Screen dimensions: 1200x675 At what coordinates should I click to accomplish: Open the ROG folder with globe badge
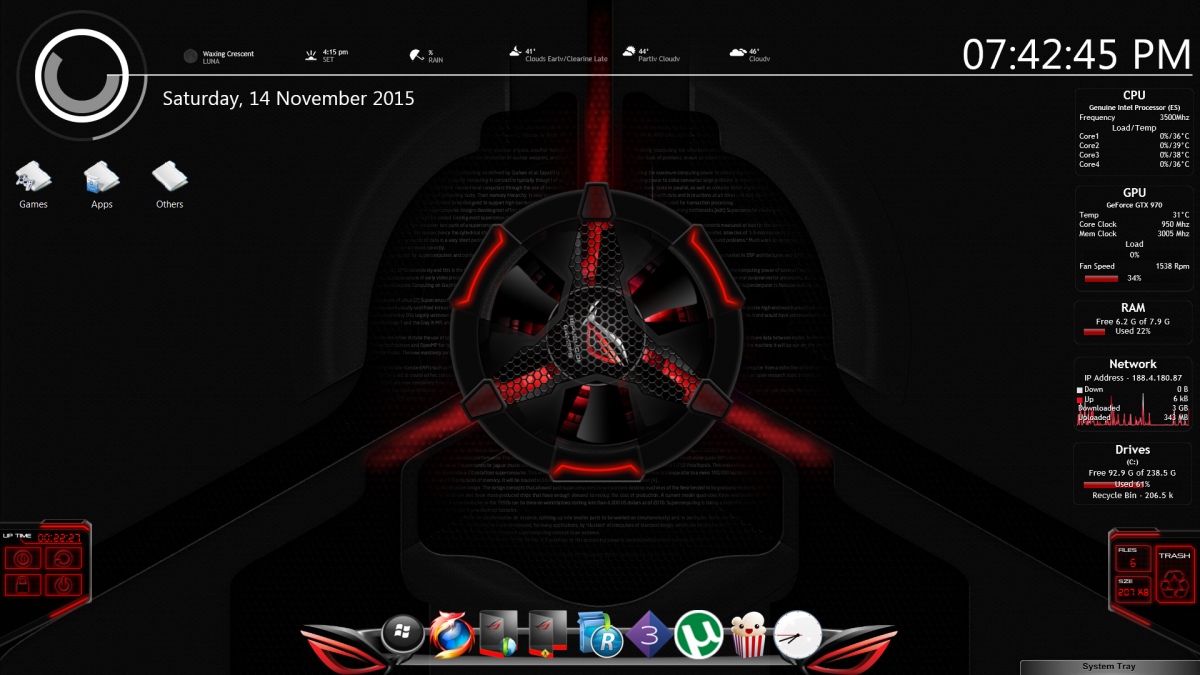tap(499, 633)
